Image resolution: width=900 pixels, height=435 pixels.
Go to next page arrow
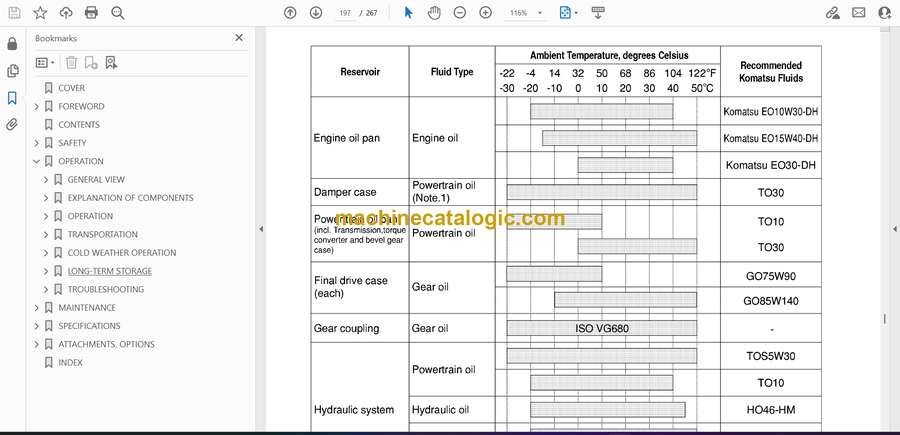point(316,13)
